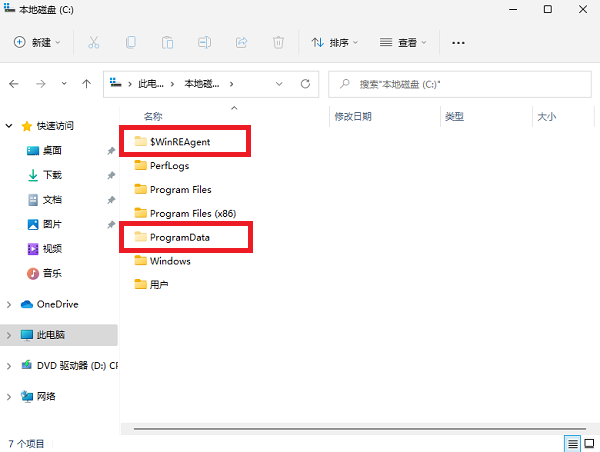The height and width of the screenshot is (452, 600).
Task: Click the pin icon beside 文档
Action: coord(111,200)
